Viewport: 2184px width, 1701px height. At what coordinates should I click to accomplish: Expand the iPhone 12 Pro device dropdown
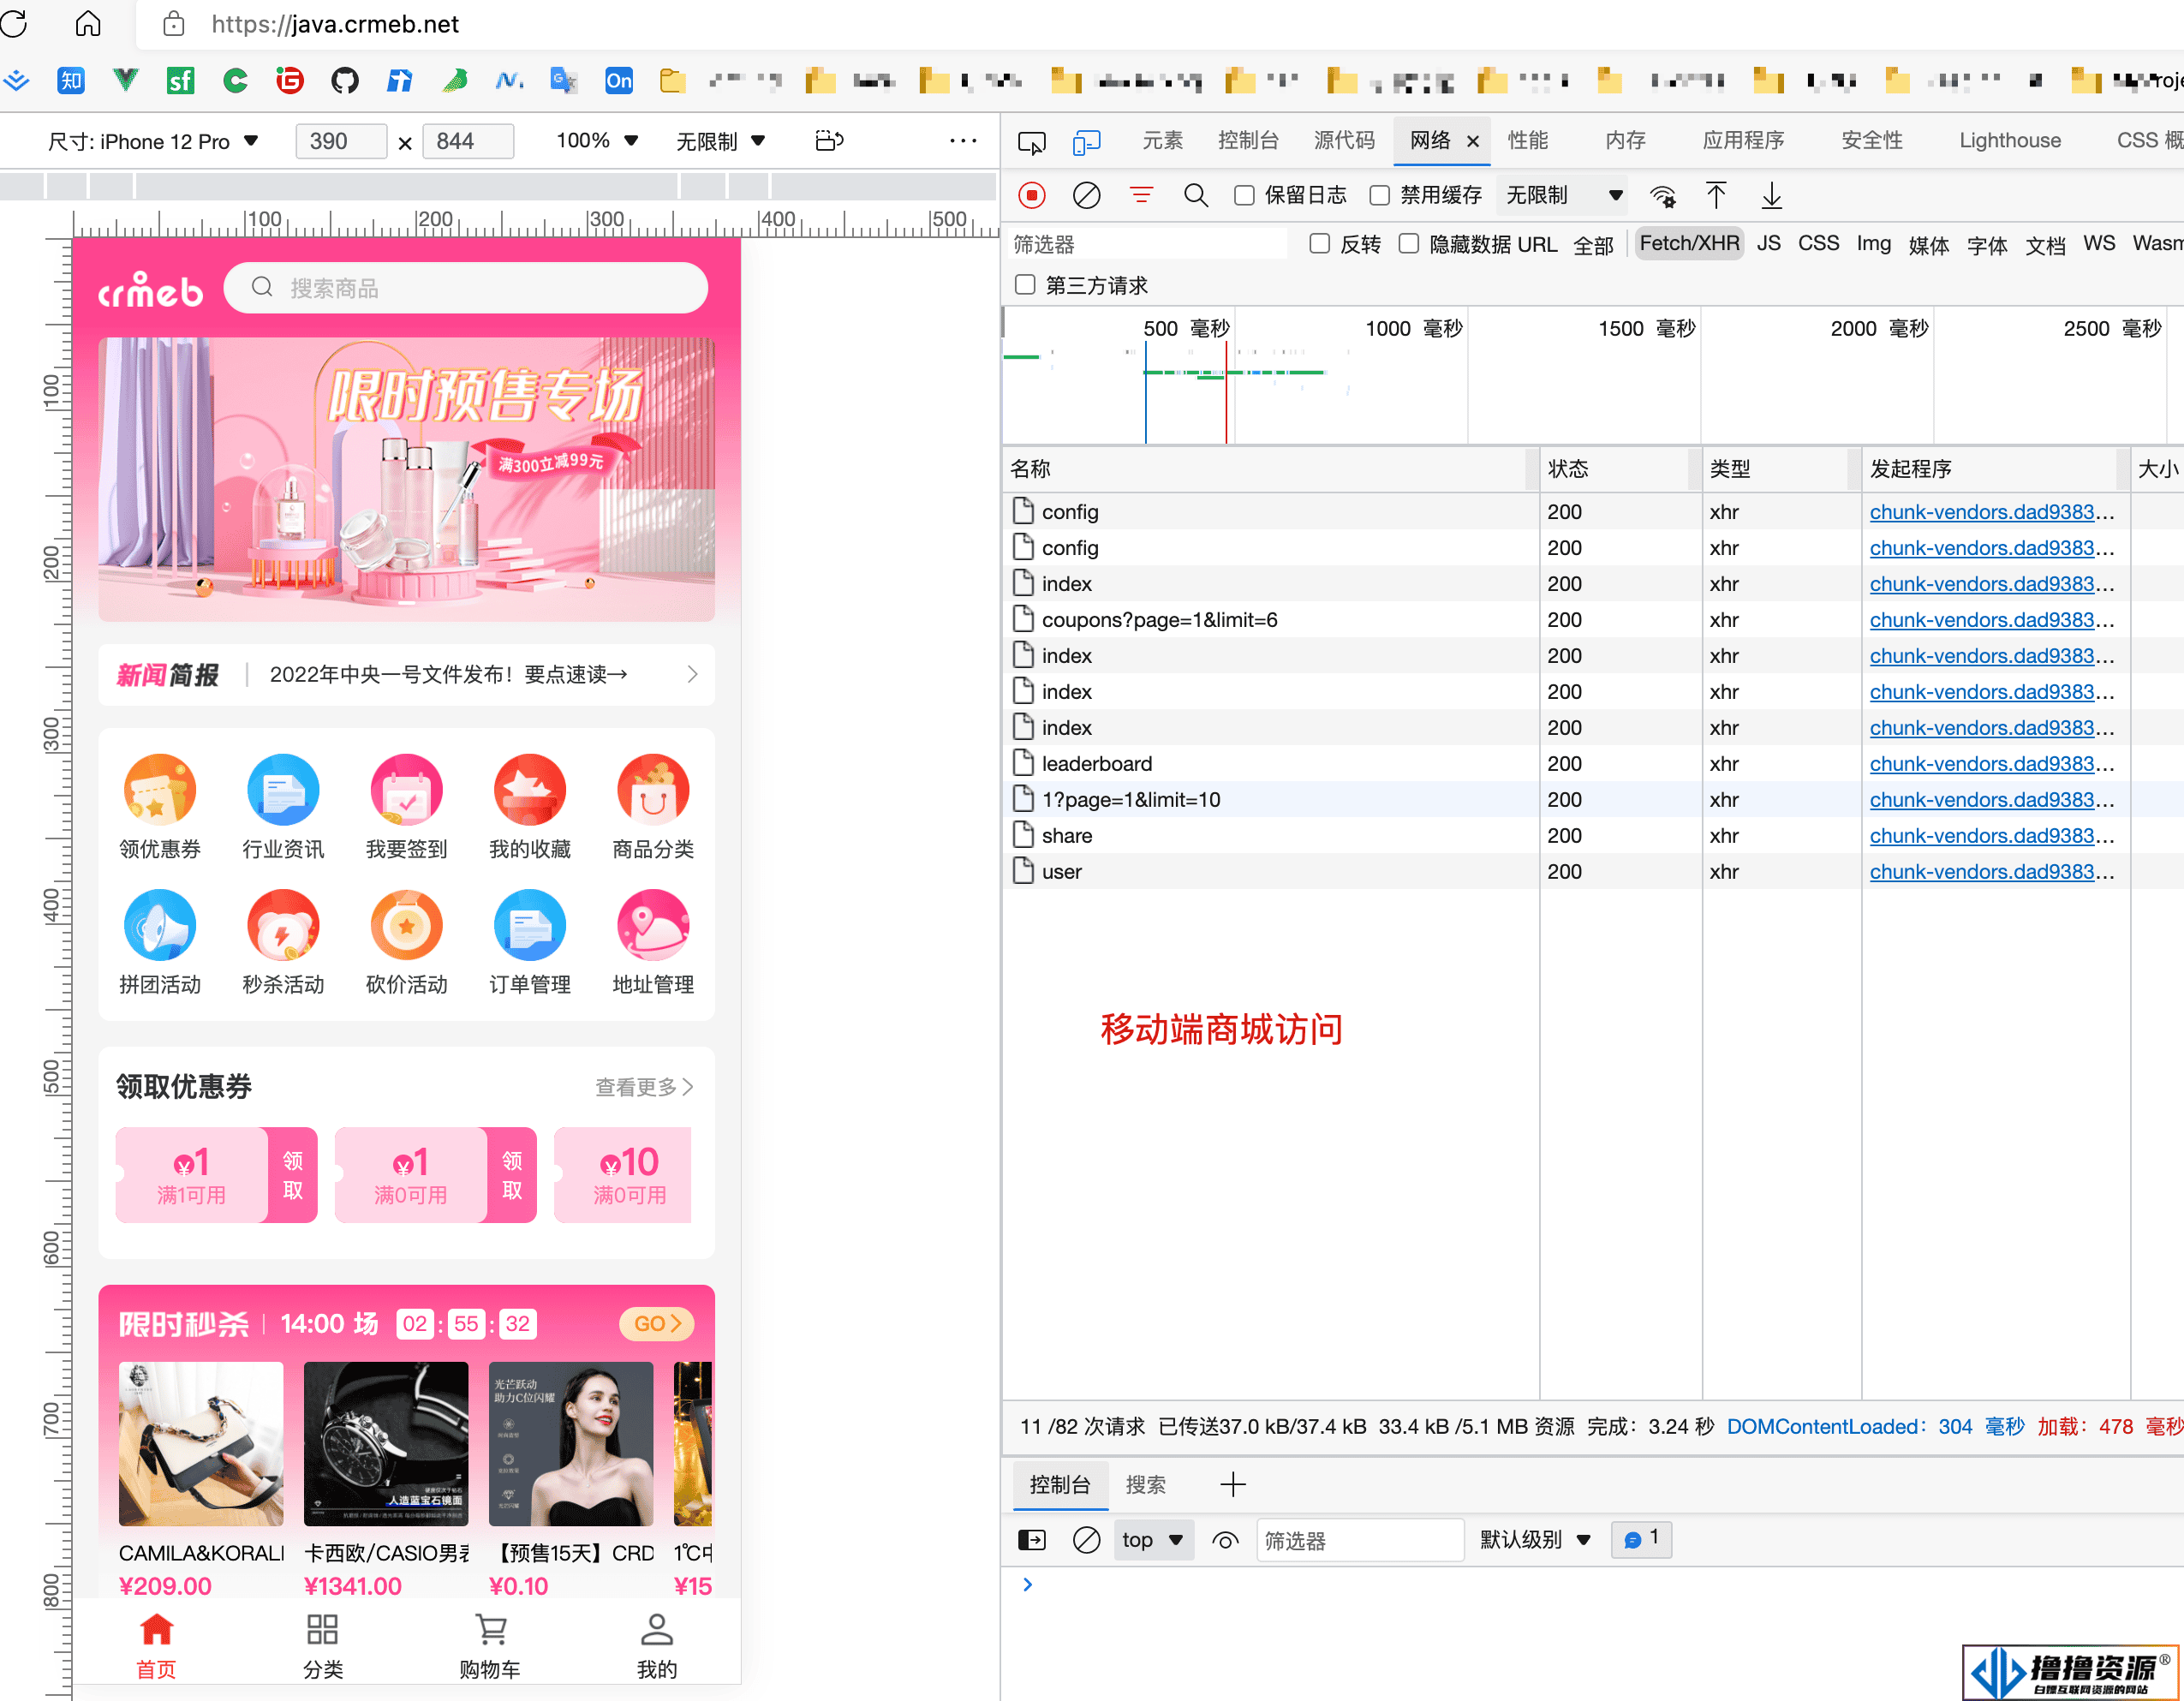click(x=248, y=140)
